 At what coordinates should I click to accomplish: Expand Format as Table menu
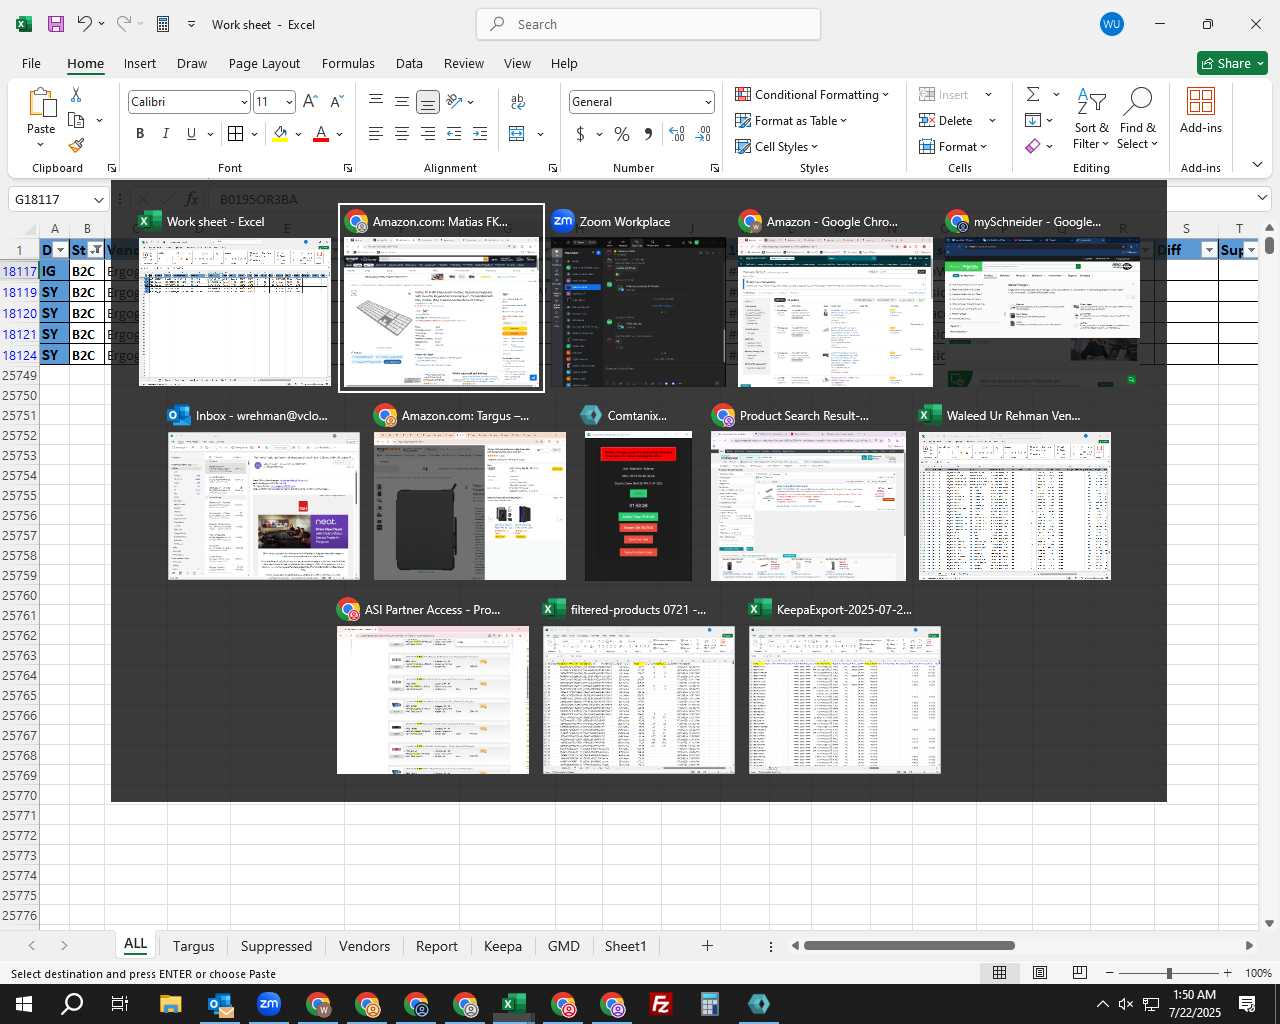point(791,120)
